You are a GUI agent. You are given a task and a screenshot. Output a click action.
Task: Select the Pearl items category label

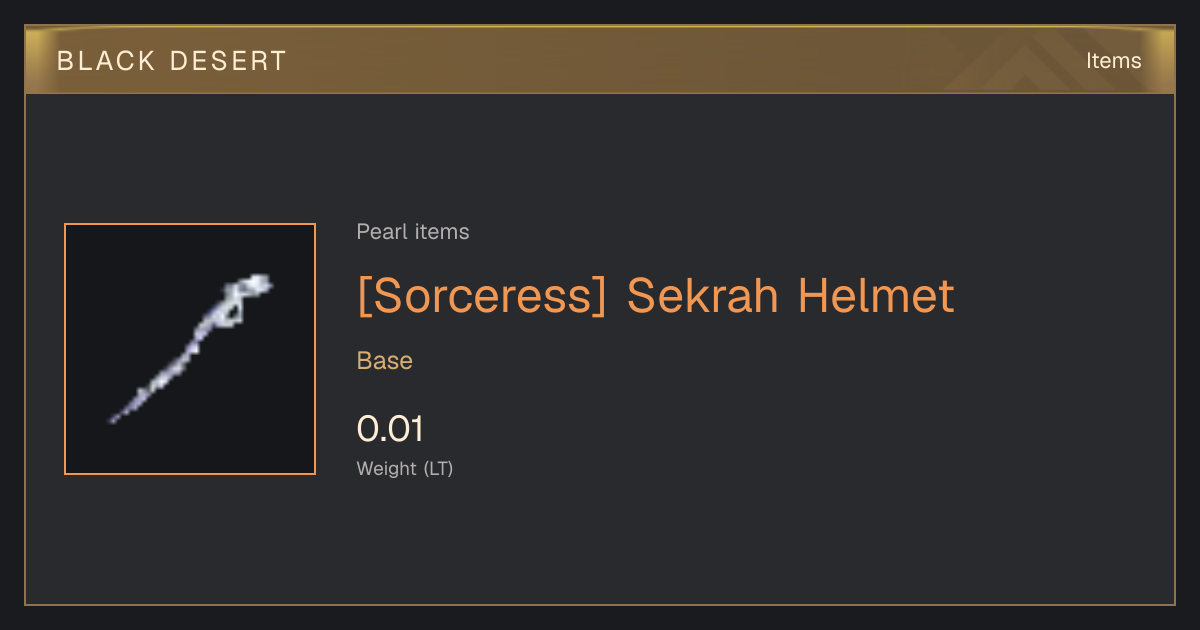[x=413, y=232]
